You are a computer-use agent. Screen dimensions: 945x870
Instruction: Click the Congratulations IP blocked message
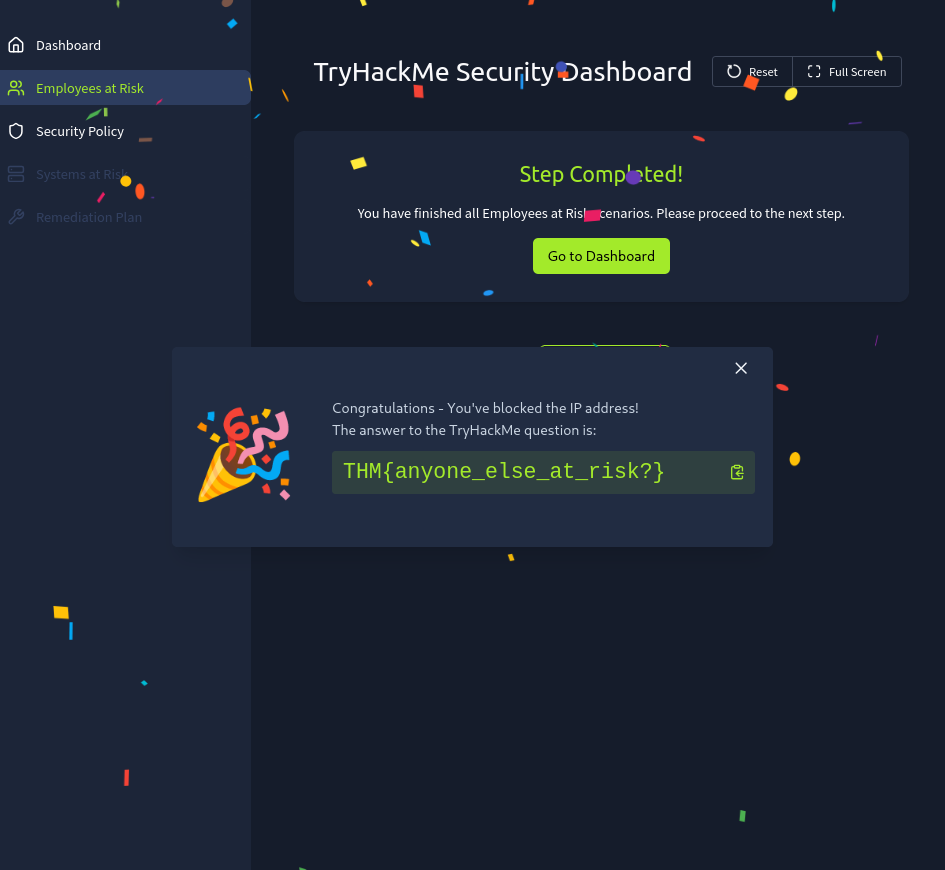(485, 408)
